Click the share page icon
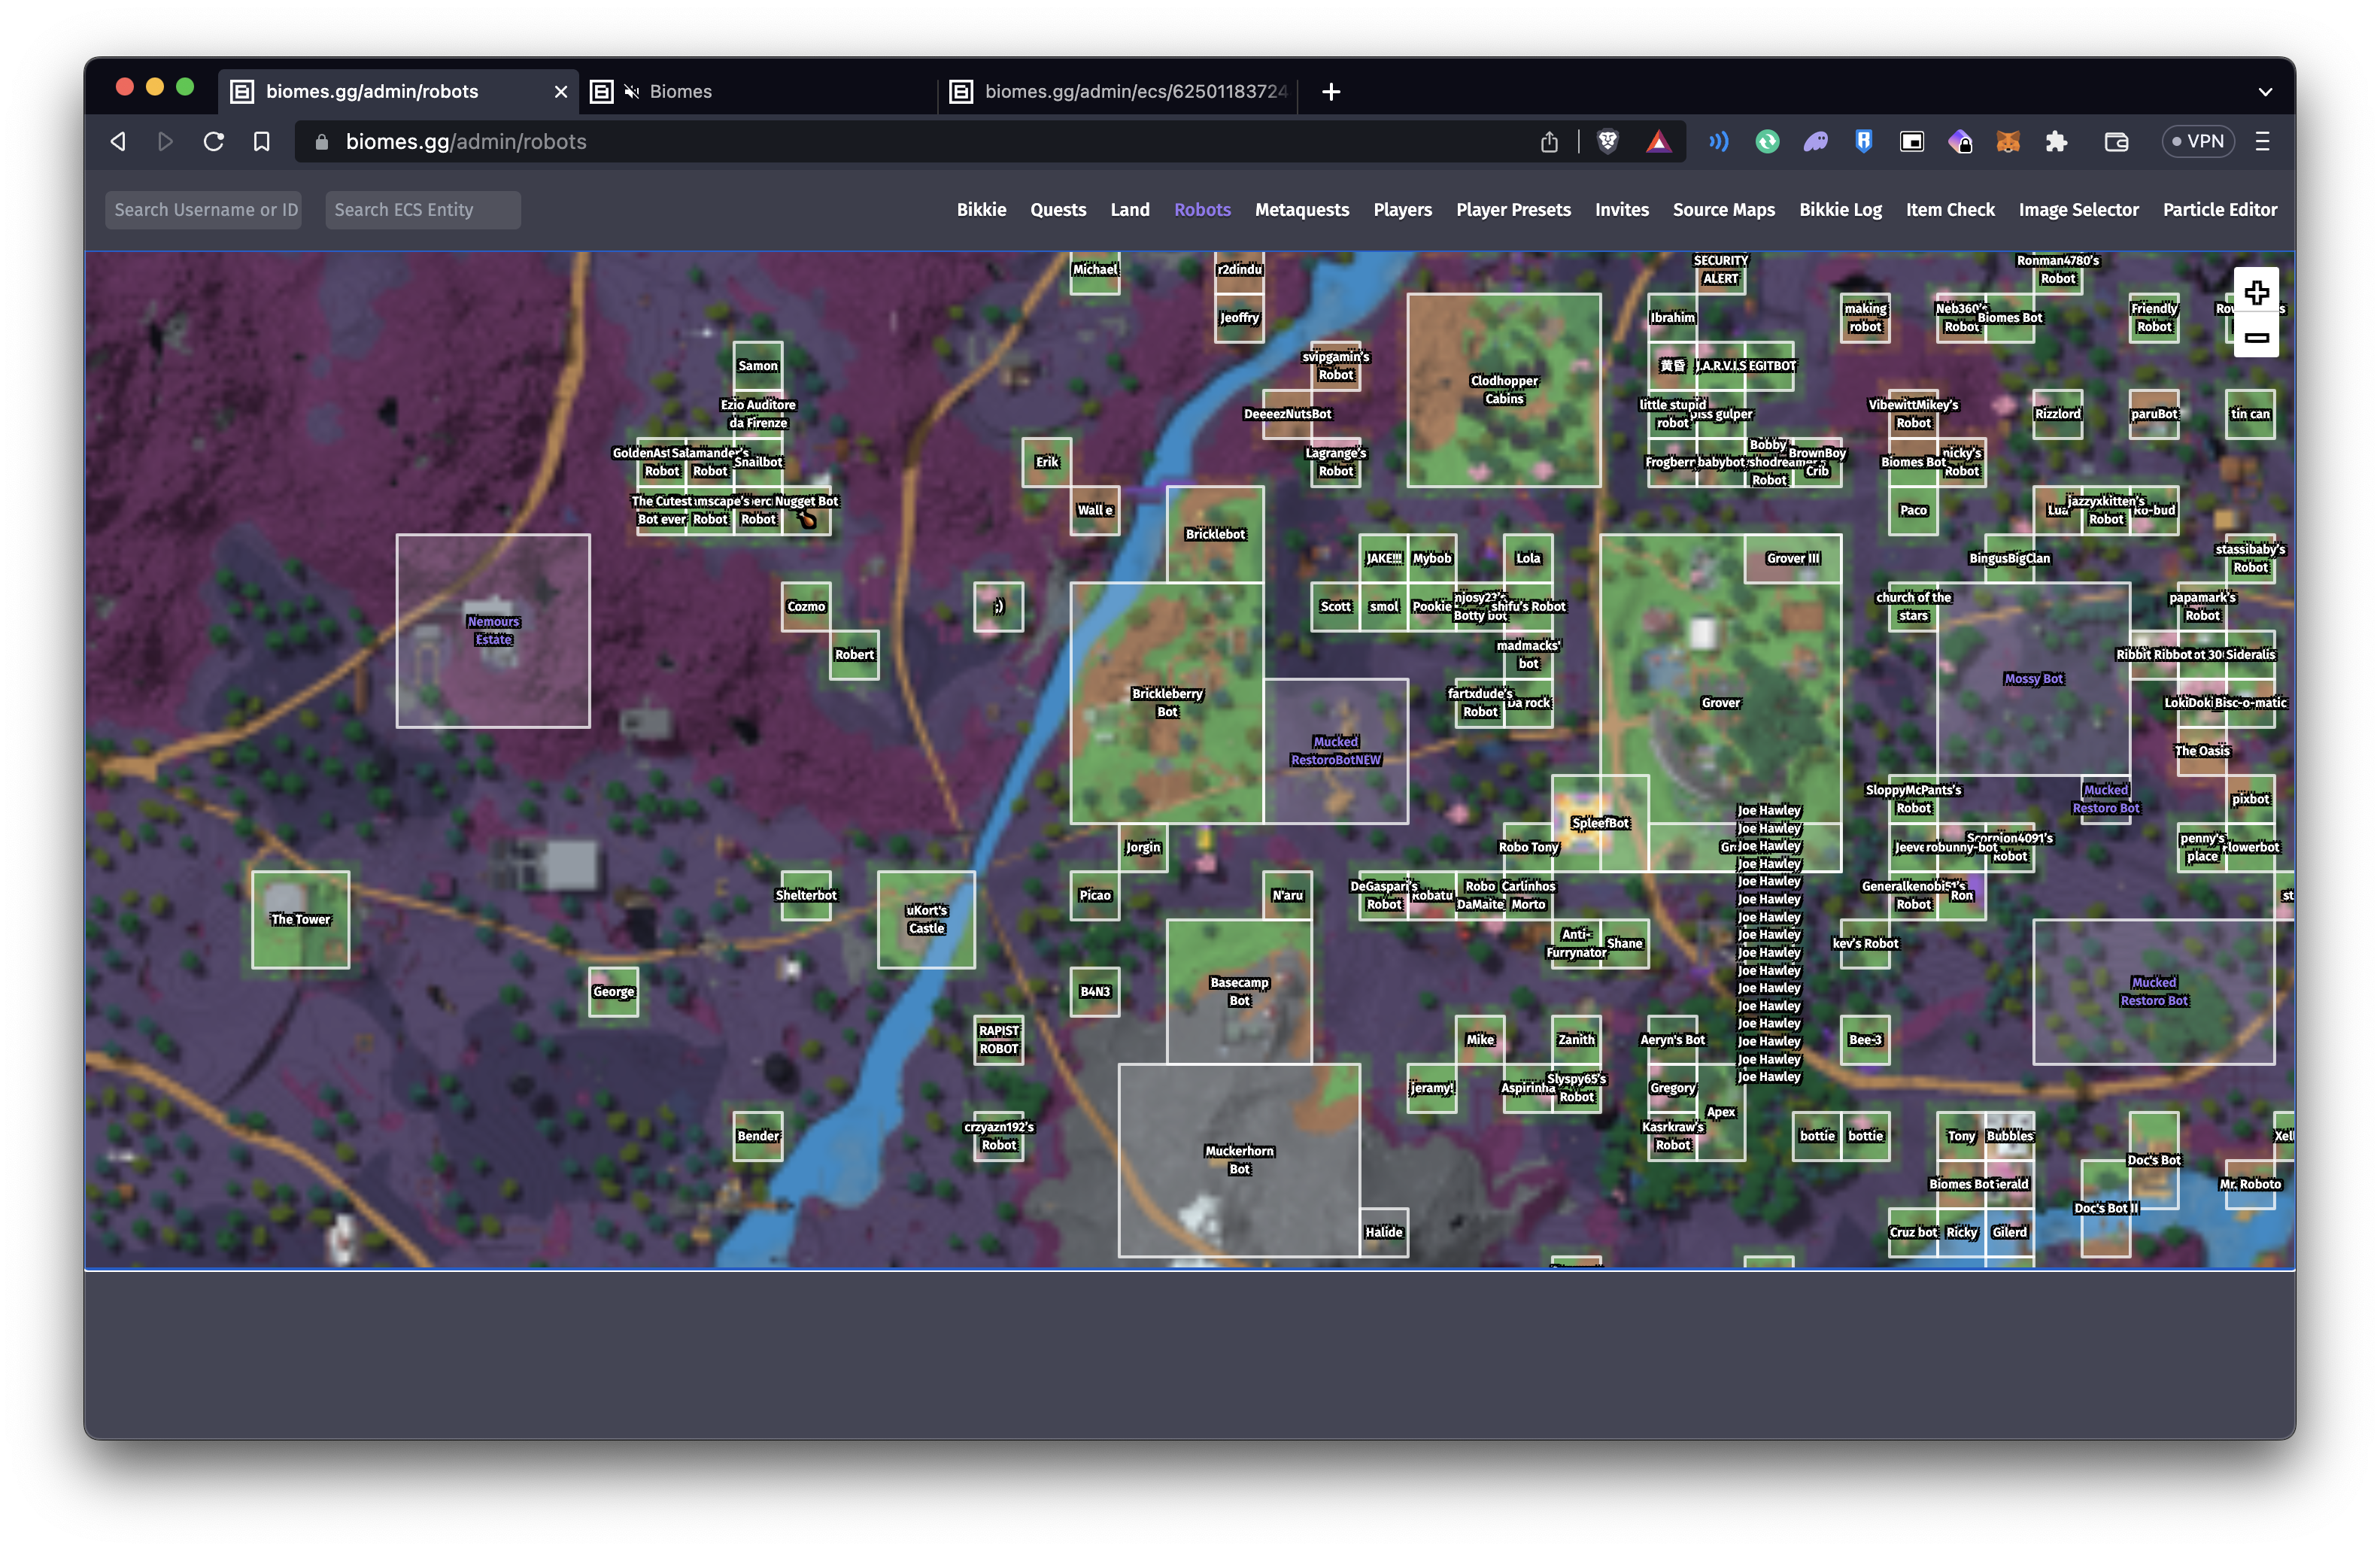The image size is (2380, 1551). point(1549,142)
